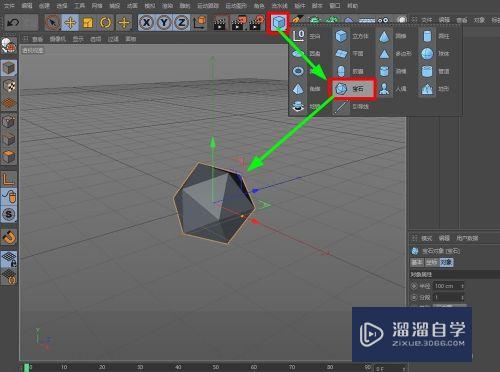
Task: Open the viewport Display menu
Action: tap(78, 39)
